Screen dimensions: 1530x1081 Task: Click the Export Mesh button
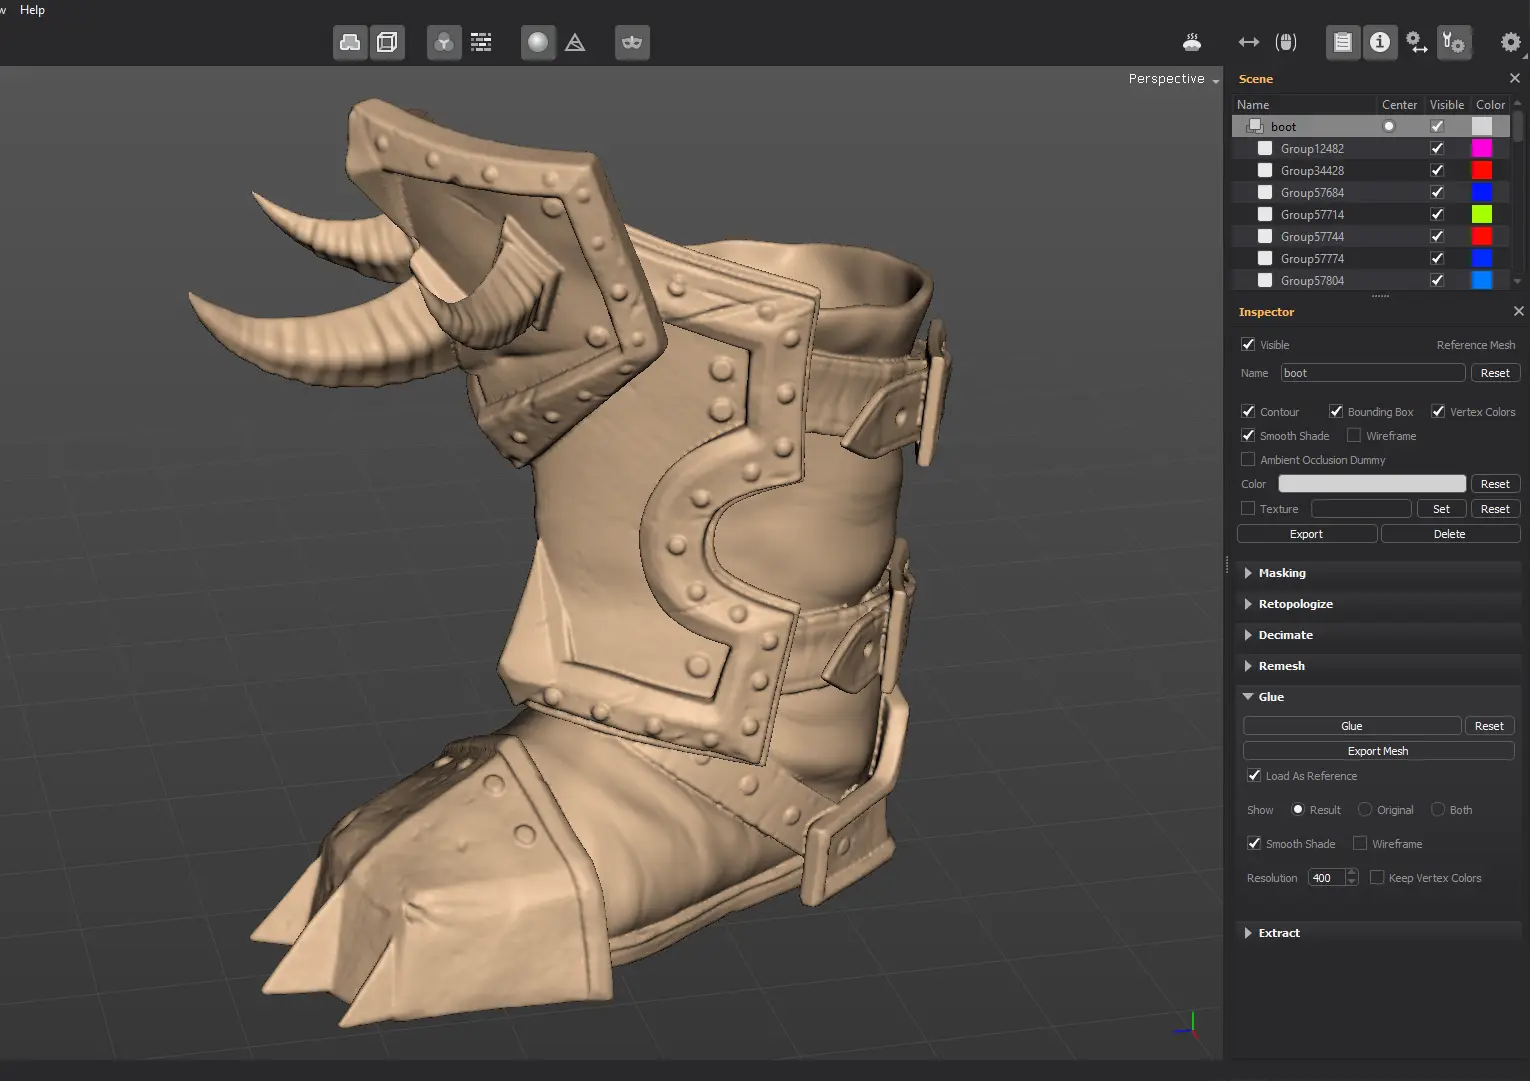point(1378,751)
